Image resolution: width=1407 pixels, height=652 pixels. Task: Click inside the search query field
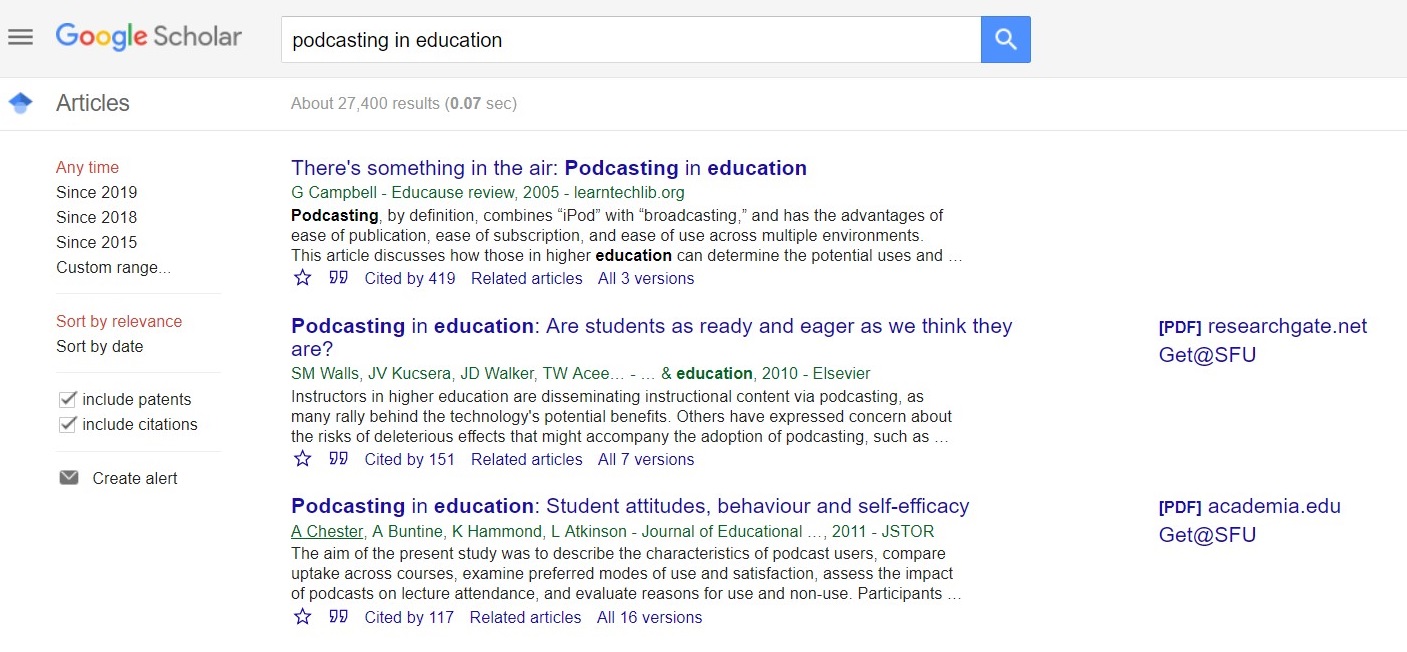630,39
